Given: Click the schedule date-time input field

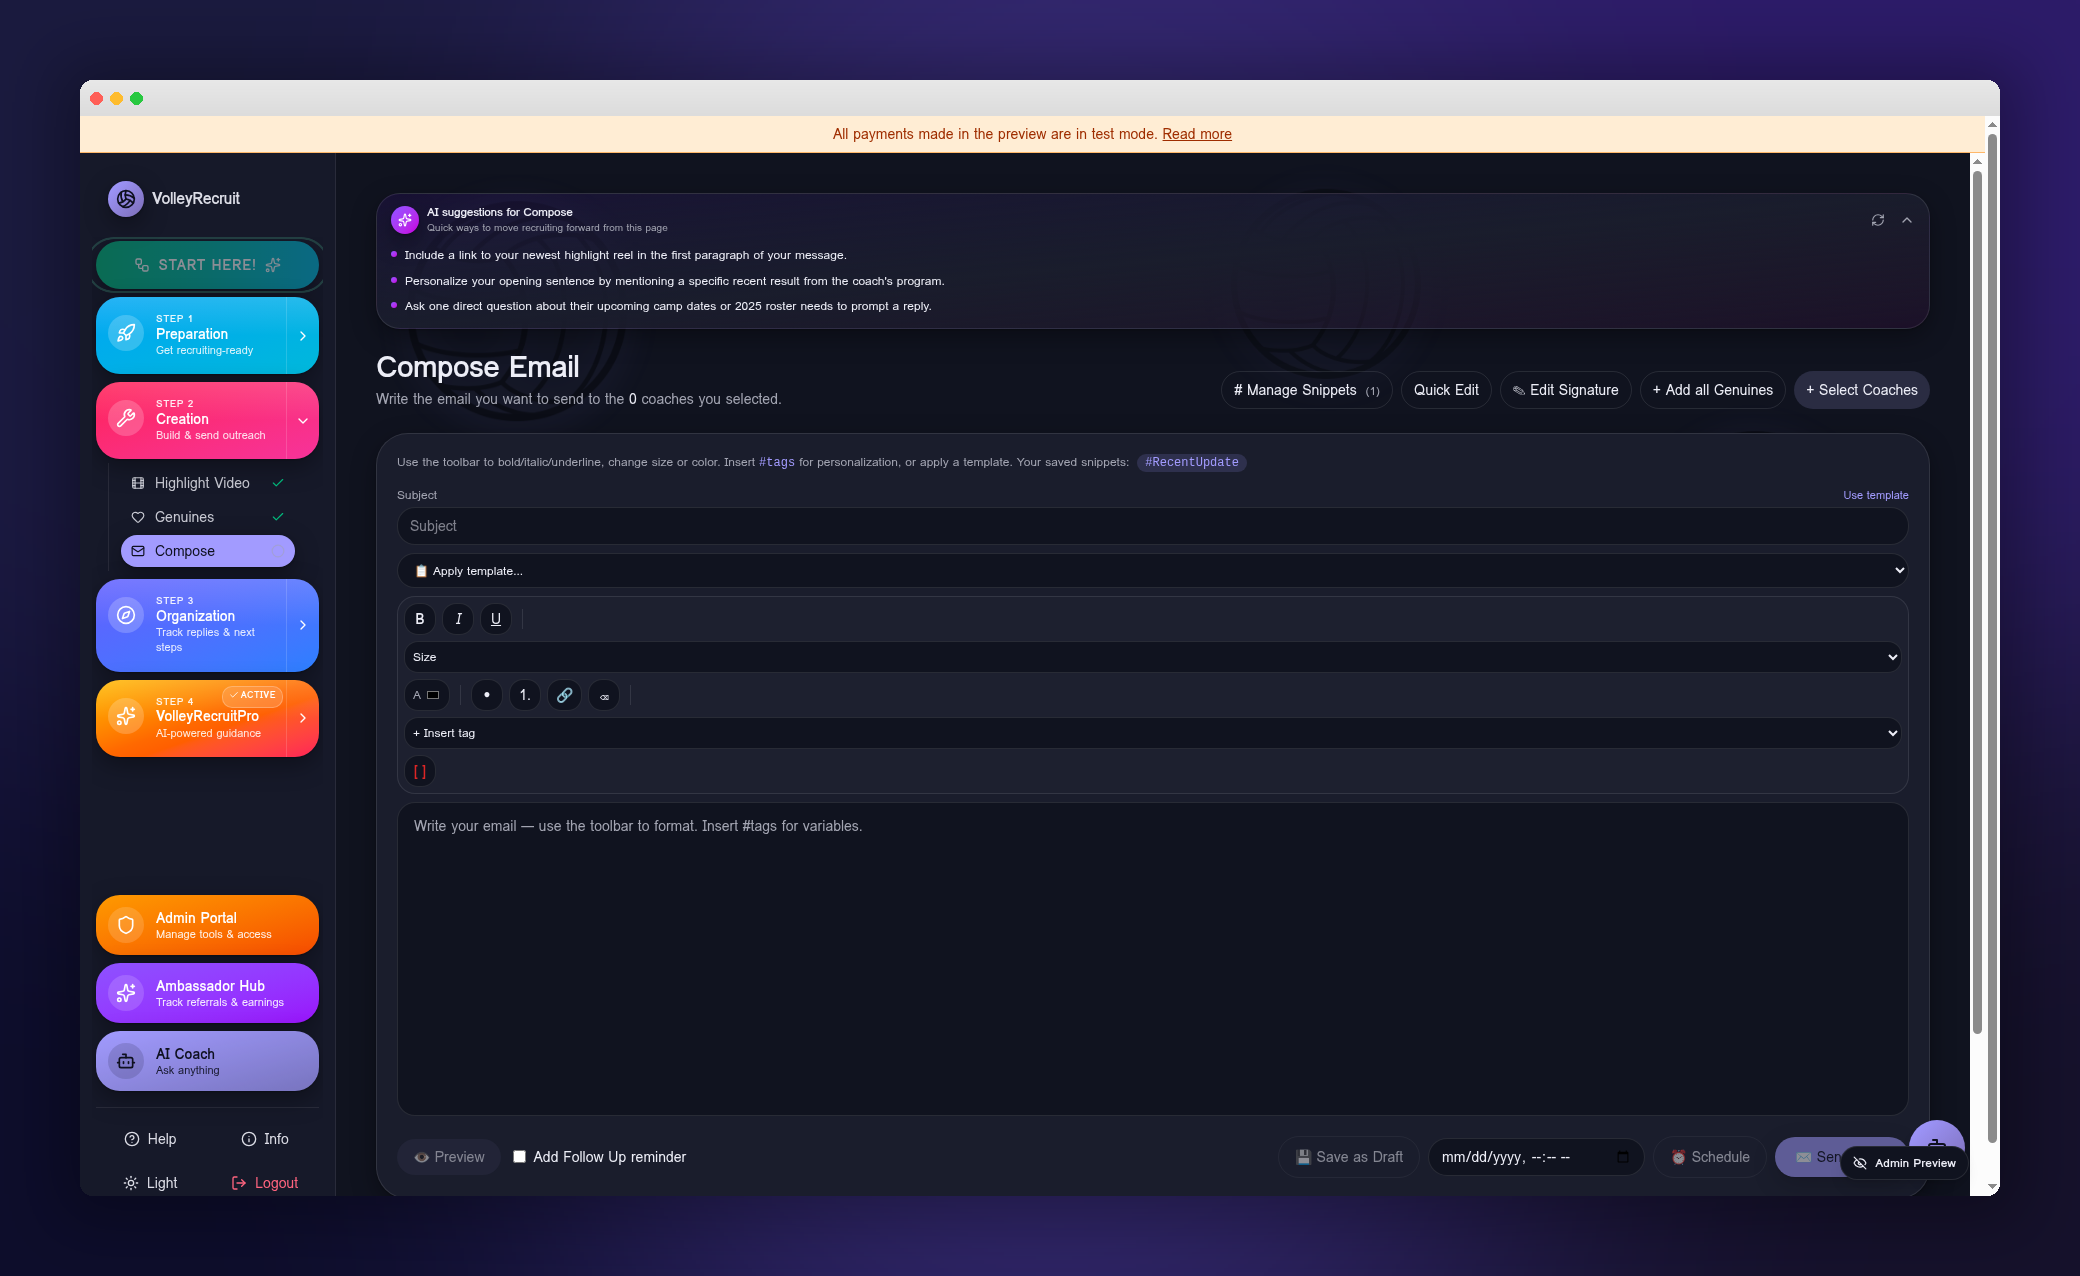Looking at the screenshot, I should [x=1536, y=1157].
